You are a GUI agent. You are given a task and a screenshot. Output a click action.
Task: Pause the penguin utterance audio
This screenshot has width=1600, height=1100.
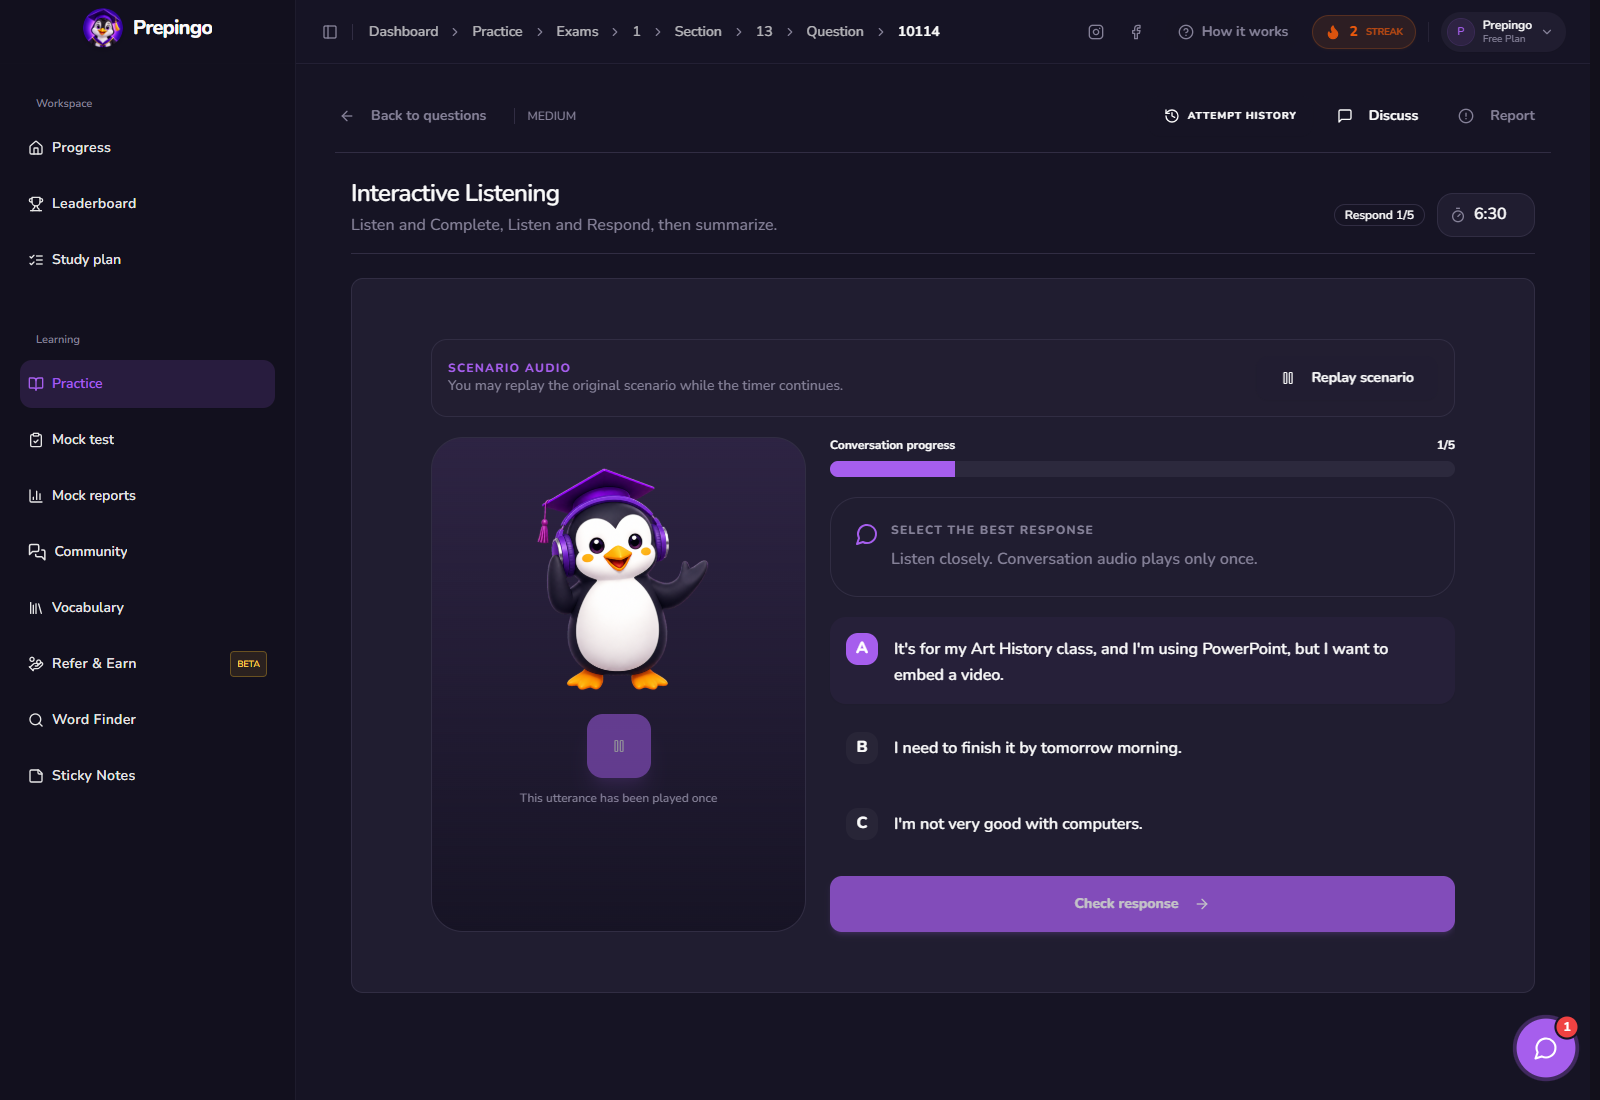coord(619,746)
